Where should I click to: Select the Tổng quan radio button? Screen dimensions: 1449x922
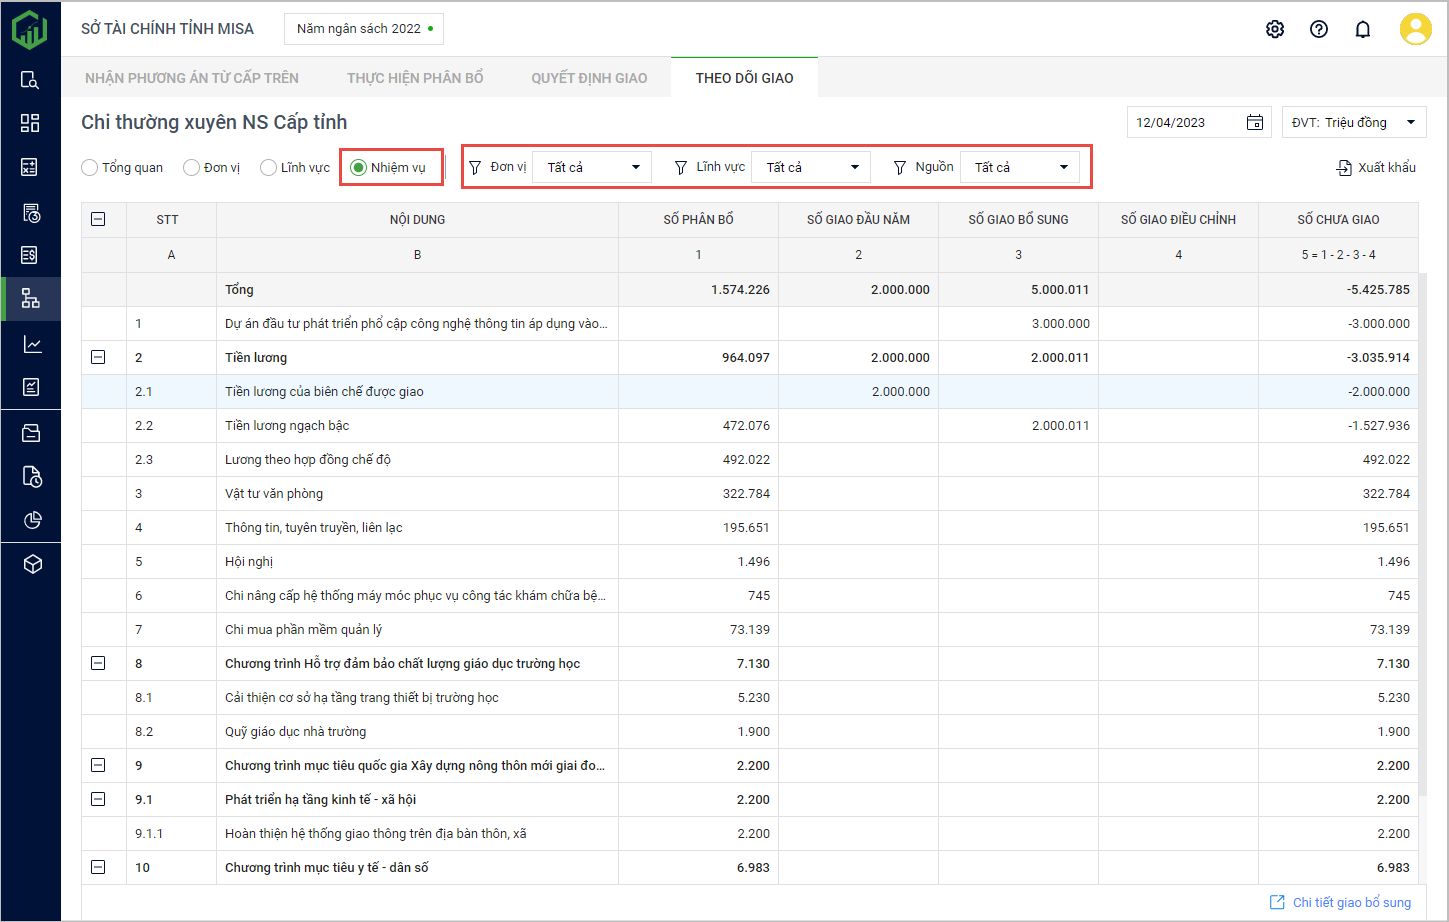90,168
